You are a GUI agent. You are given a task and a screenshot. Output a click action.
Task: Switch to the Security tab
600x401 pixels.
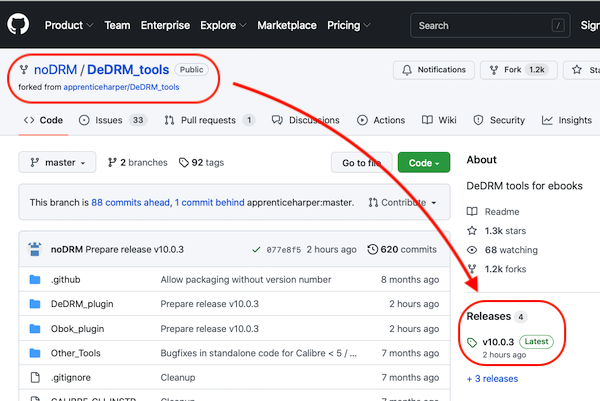[499, 120]
